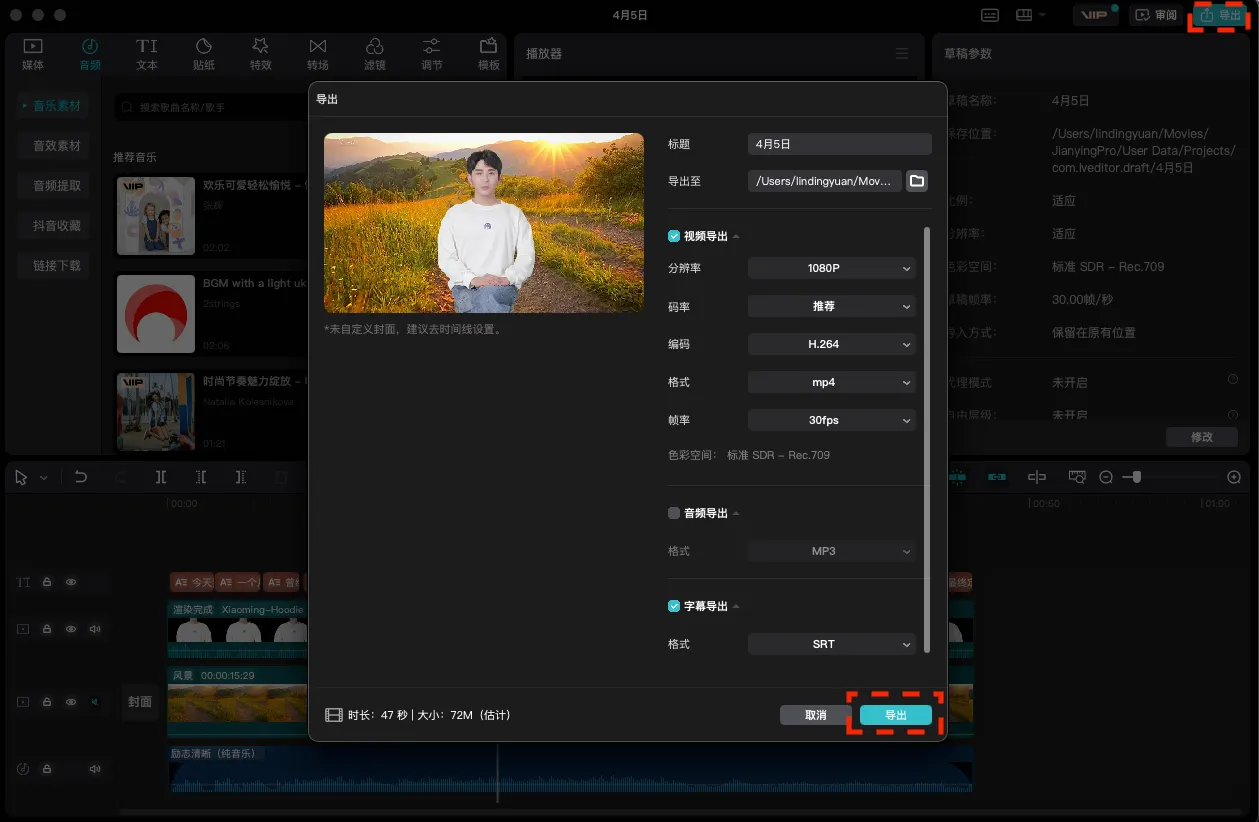Click the 取消 button in the export dialog
This screenshot has height=822, width=1259.
tap(816, 715)
